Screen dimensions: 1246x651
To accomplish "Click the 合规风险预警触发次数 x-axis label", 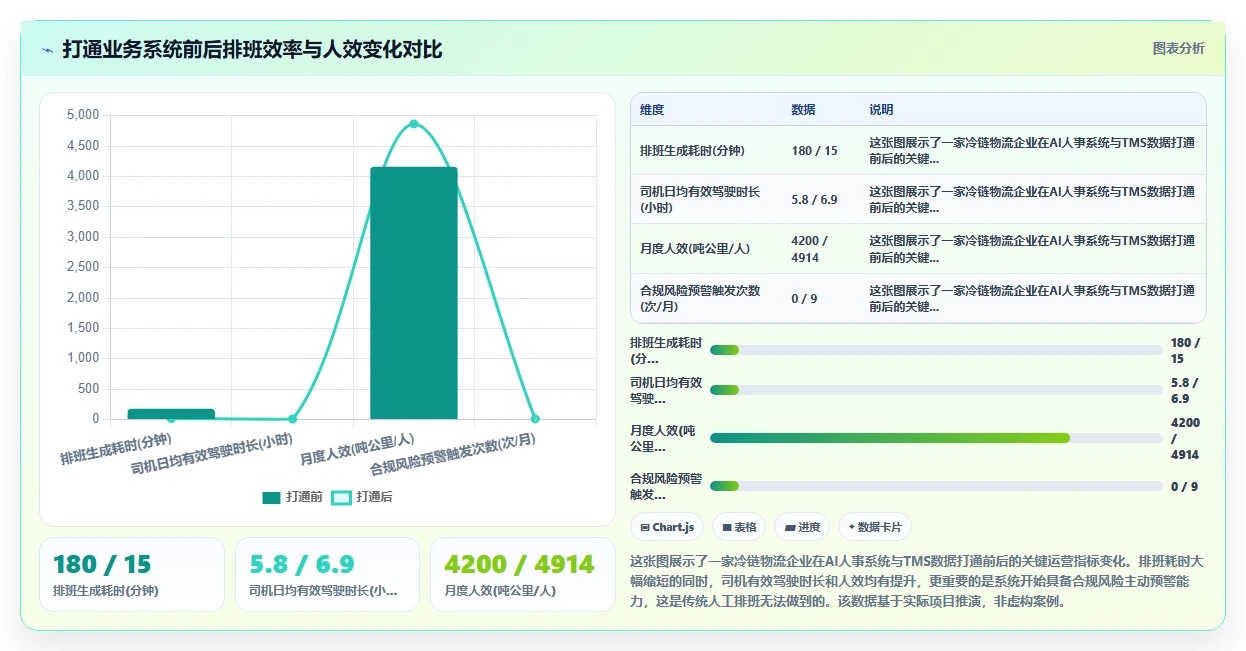I will (454, 455).
